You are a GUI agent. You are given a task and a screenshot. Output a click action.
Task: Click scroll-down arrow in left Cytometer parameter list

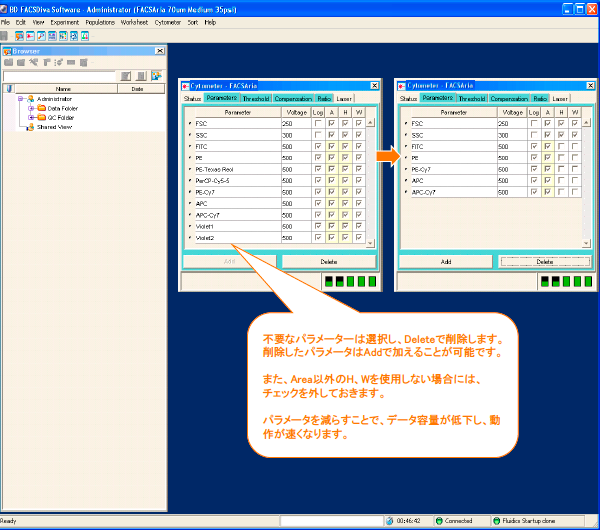(x=370, y=243)
